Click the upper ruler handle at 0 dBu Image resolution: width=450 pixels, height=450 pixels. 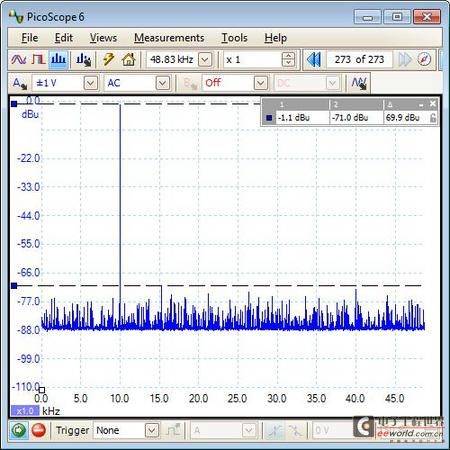[14, 104]
